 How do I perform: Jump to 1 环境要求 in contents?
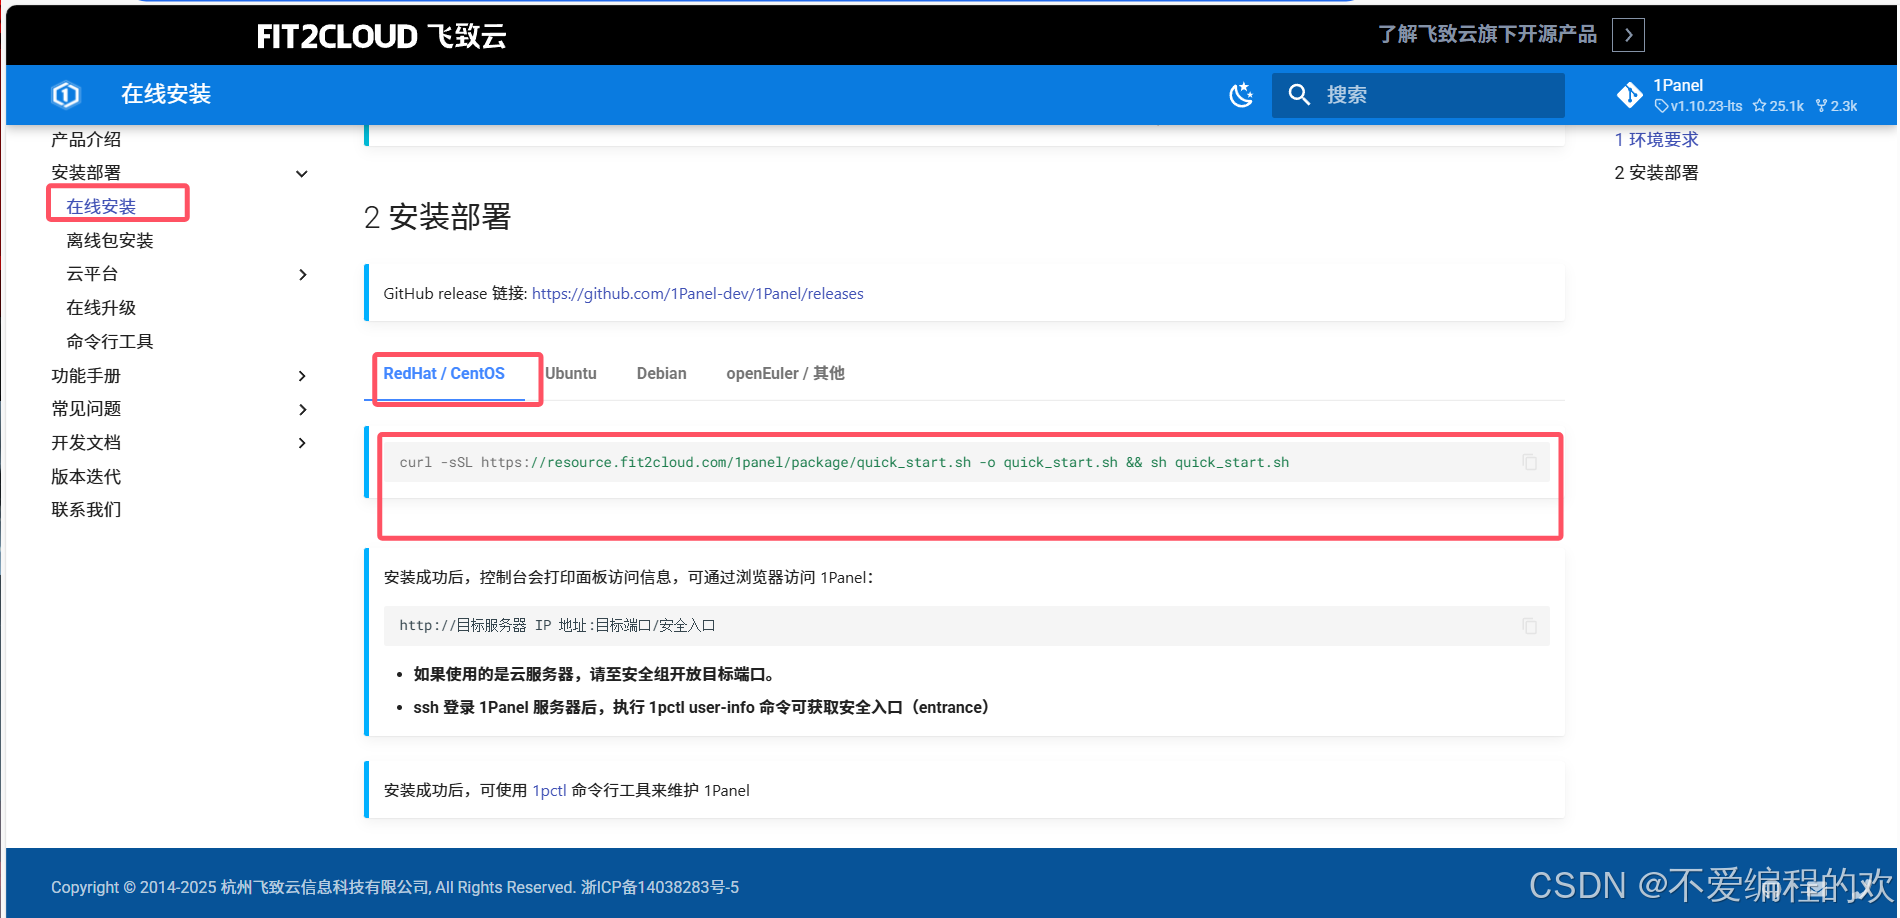(1656, 140)
